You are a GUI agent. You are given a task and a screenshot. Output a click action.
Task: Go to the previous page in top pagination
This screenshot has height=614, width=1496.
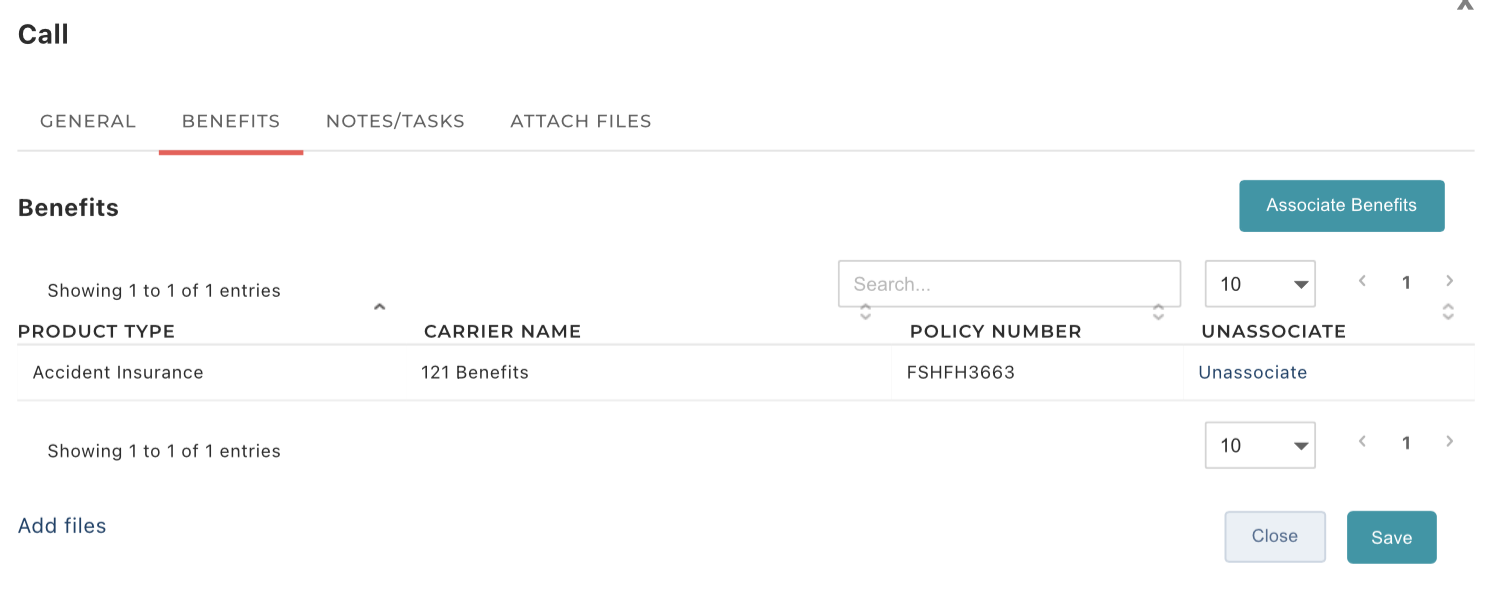coord(1362,281)
